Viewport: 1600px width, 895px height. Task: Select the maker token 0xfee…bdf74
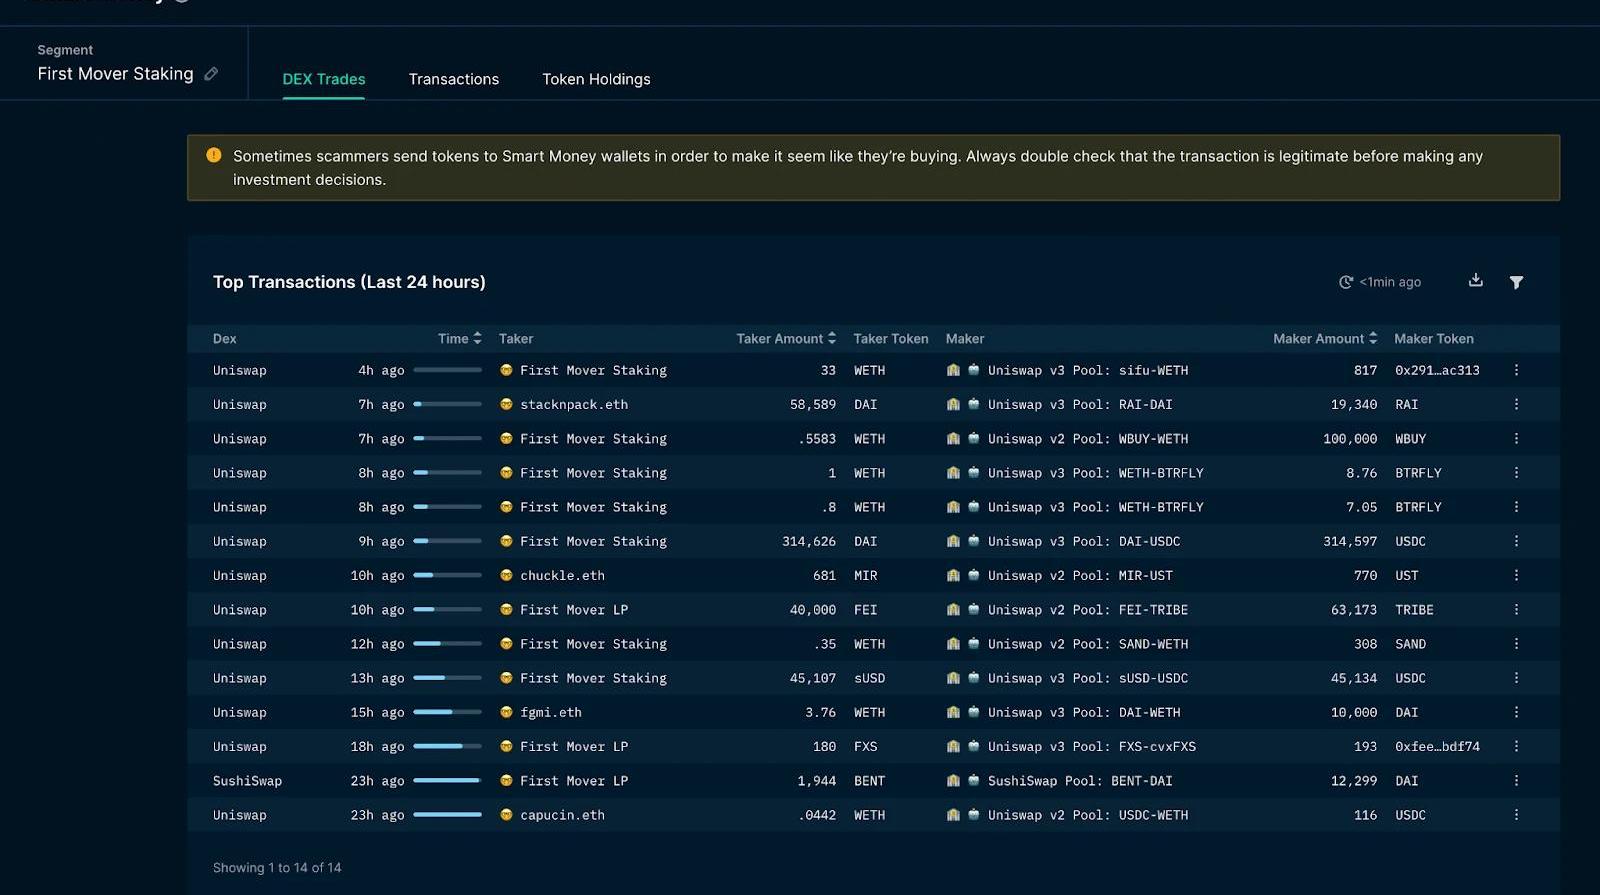click(1437, 746)
